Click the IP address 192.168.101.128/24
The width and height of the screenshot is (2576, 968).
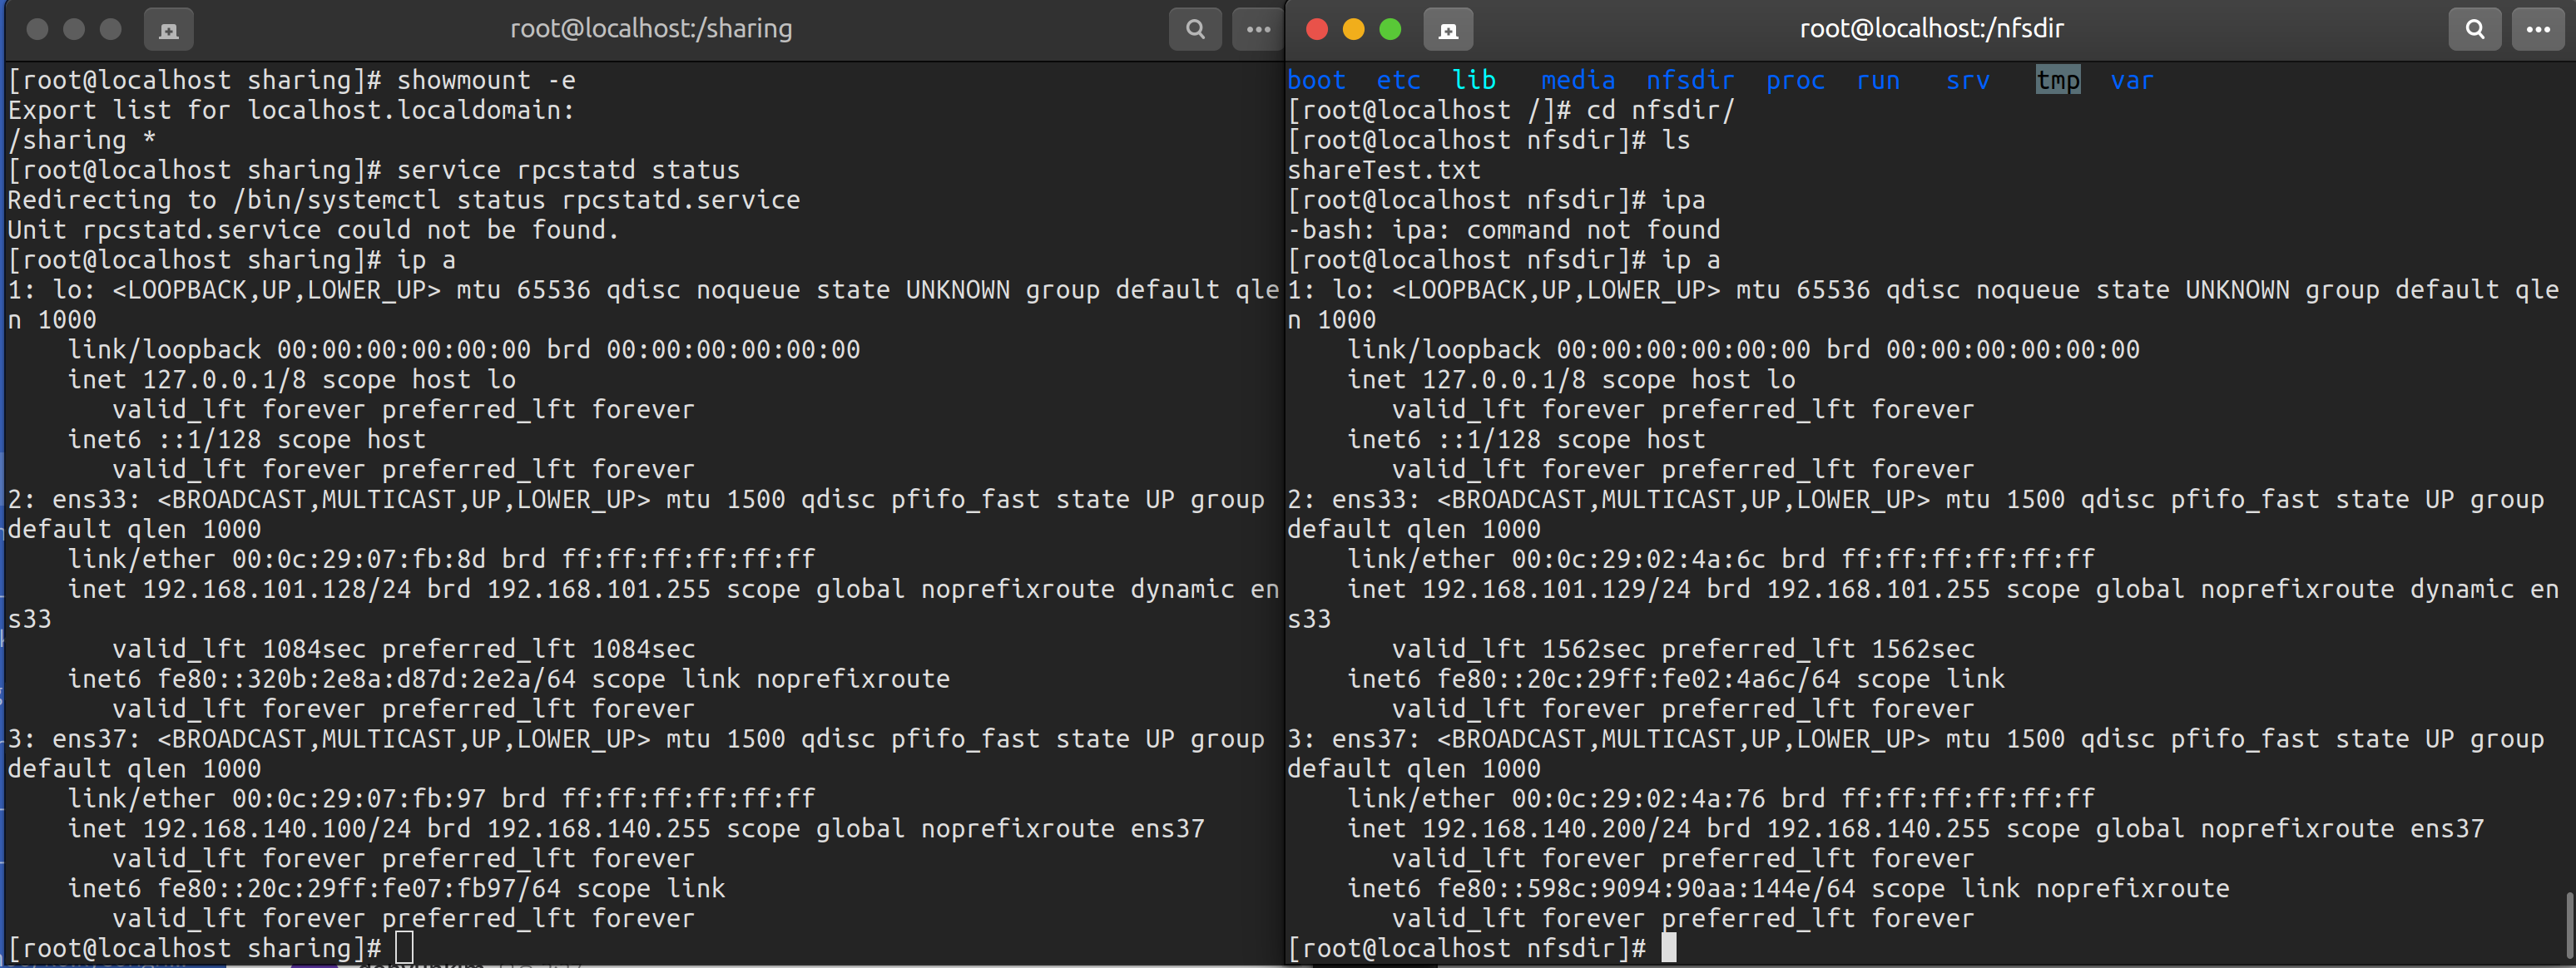click(277, 589)
